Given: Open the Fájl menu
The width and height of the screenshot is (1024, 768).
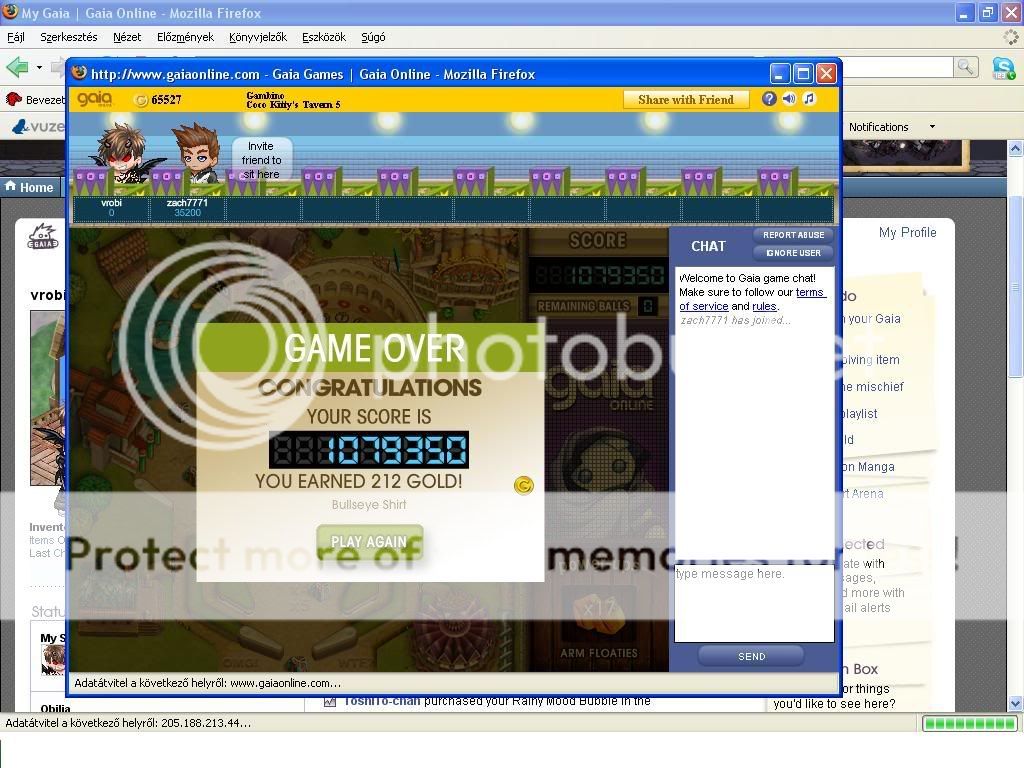Looking at the screenshot, I should tap(16, 37).
